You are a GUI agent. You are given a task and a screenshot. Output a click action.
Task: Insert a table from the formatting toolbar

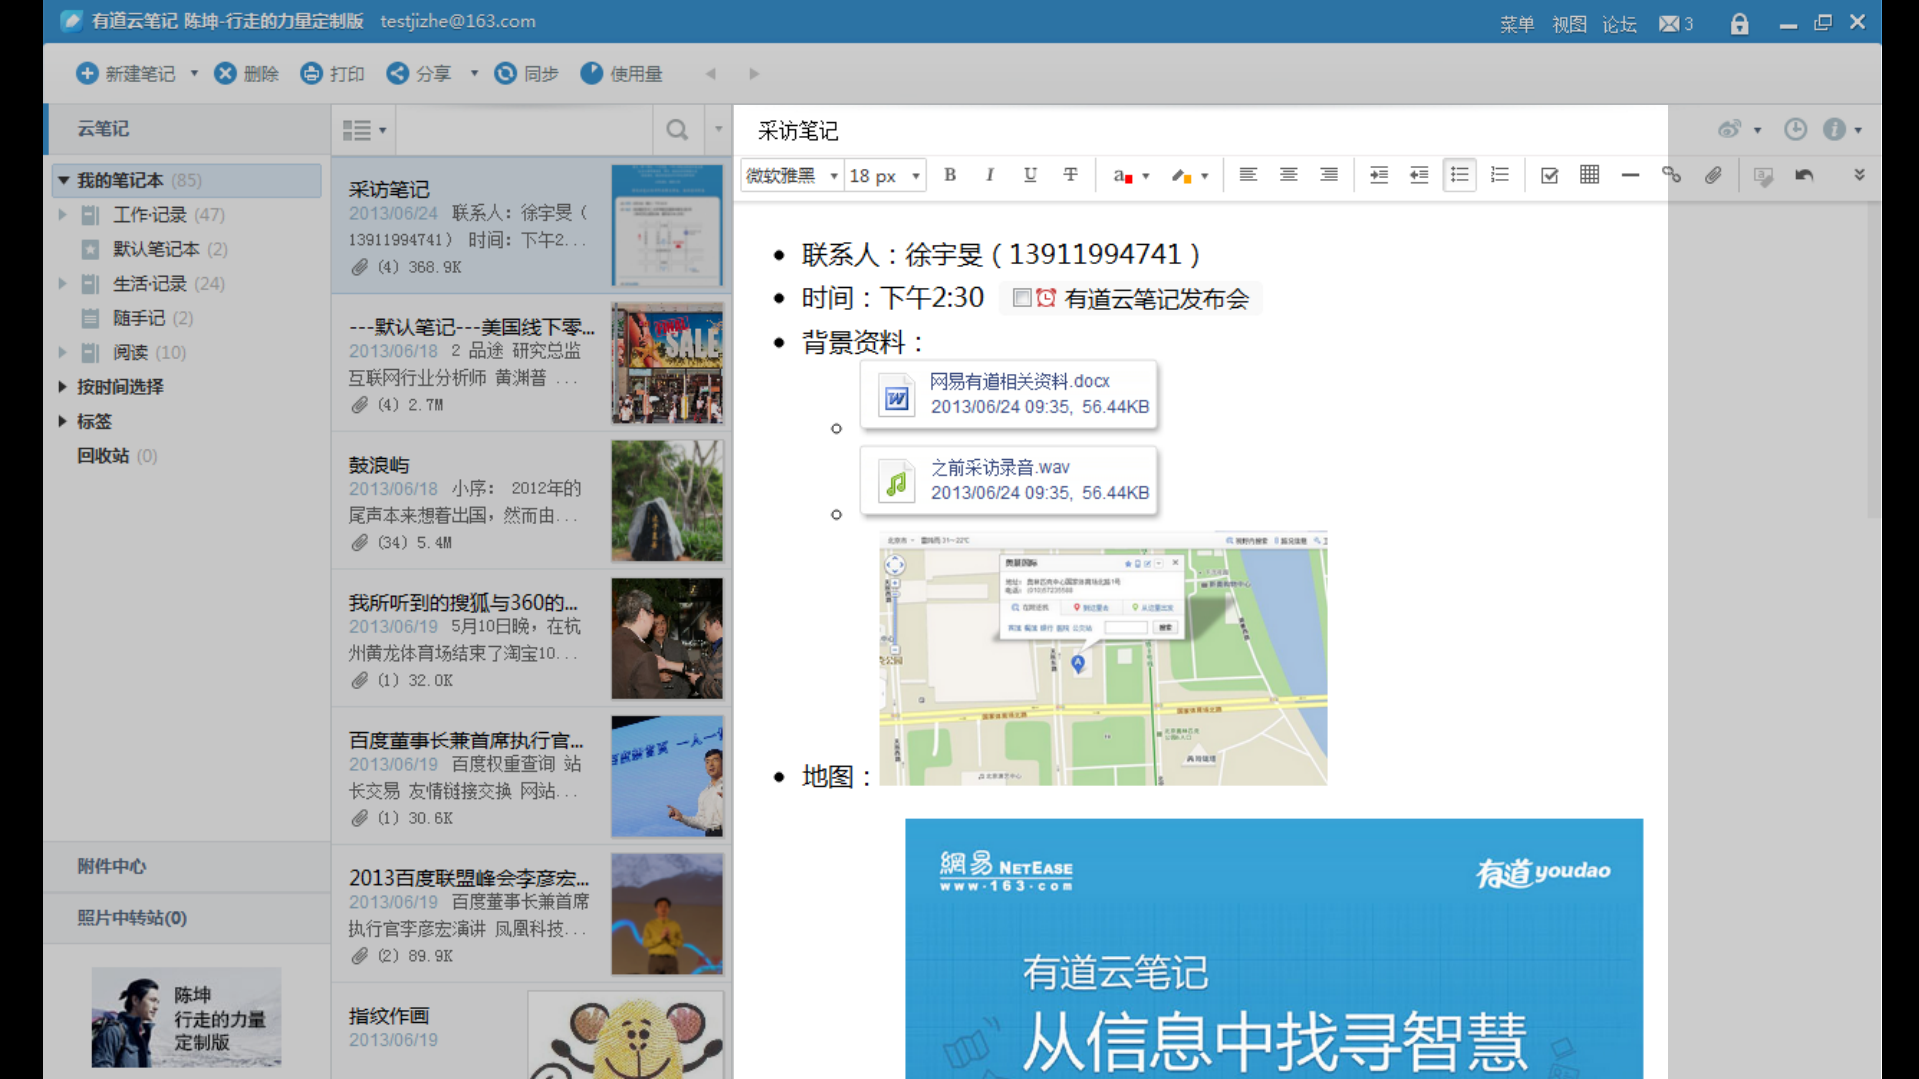1589,174
